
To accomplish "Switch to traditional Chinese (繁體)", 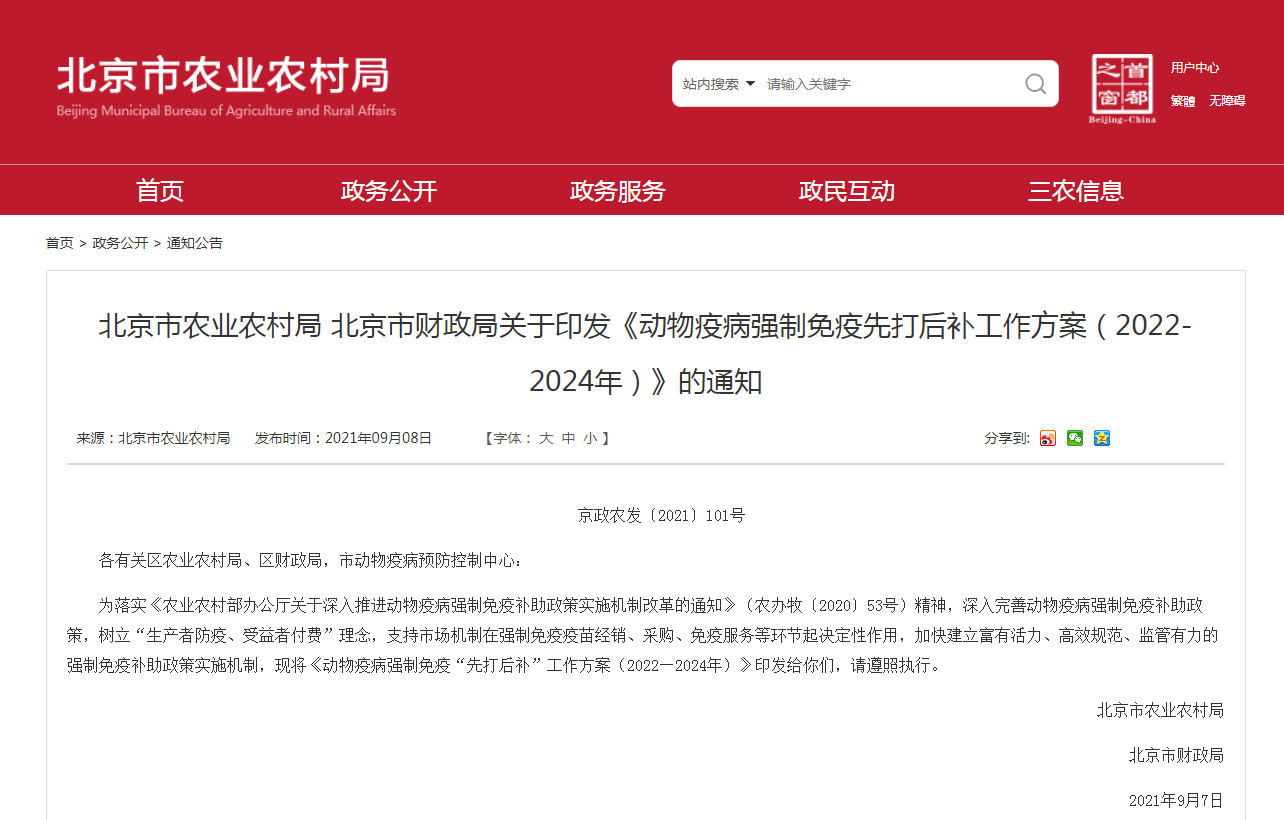I will (1183, 101).
